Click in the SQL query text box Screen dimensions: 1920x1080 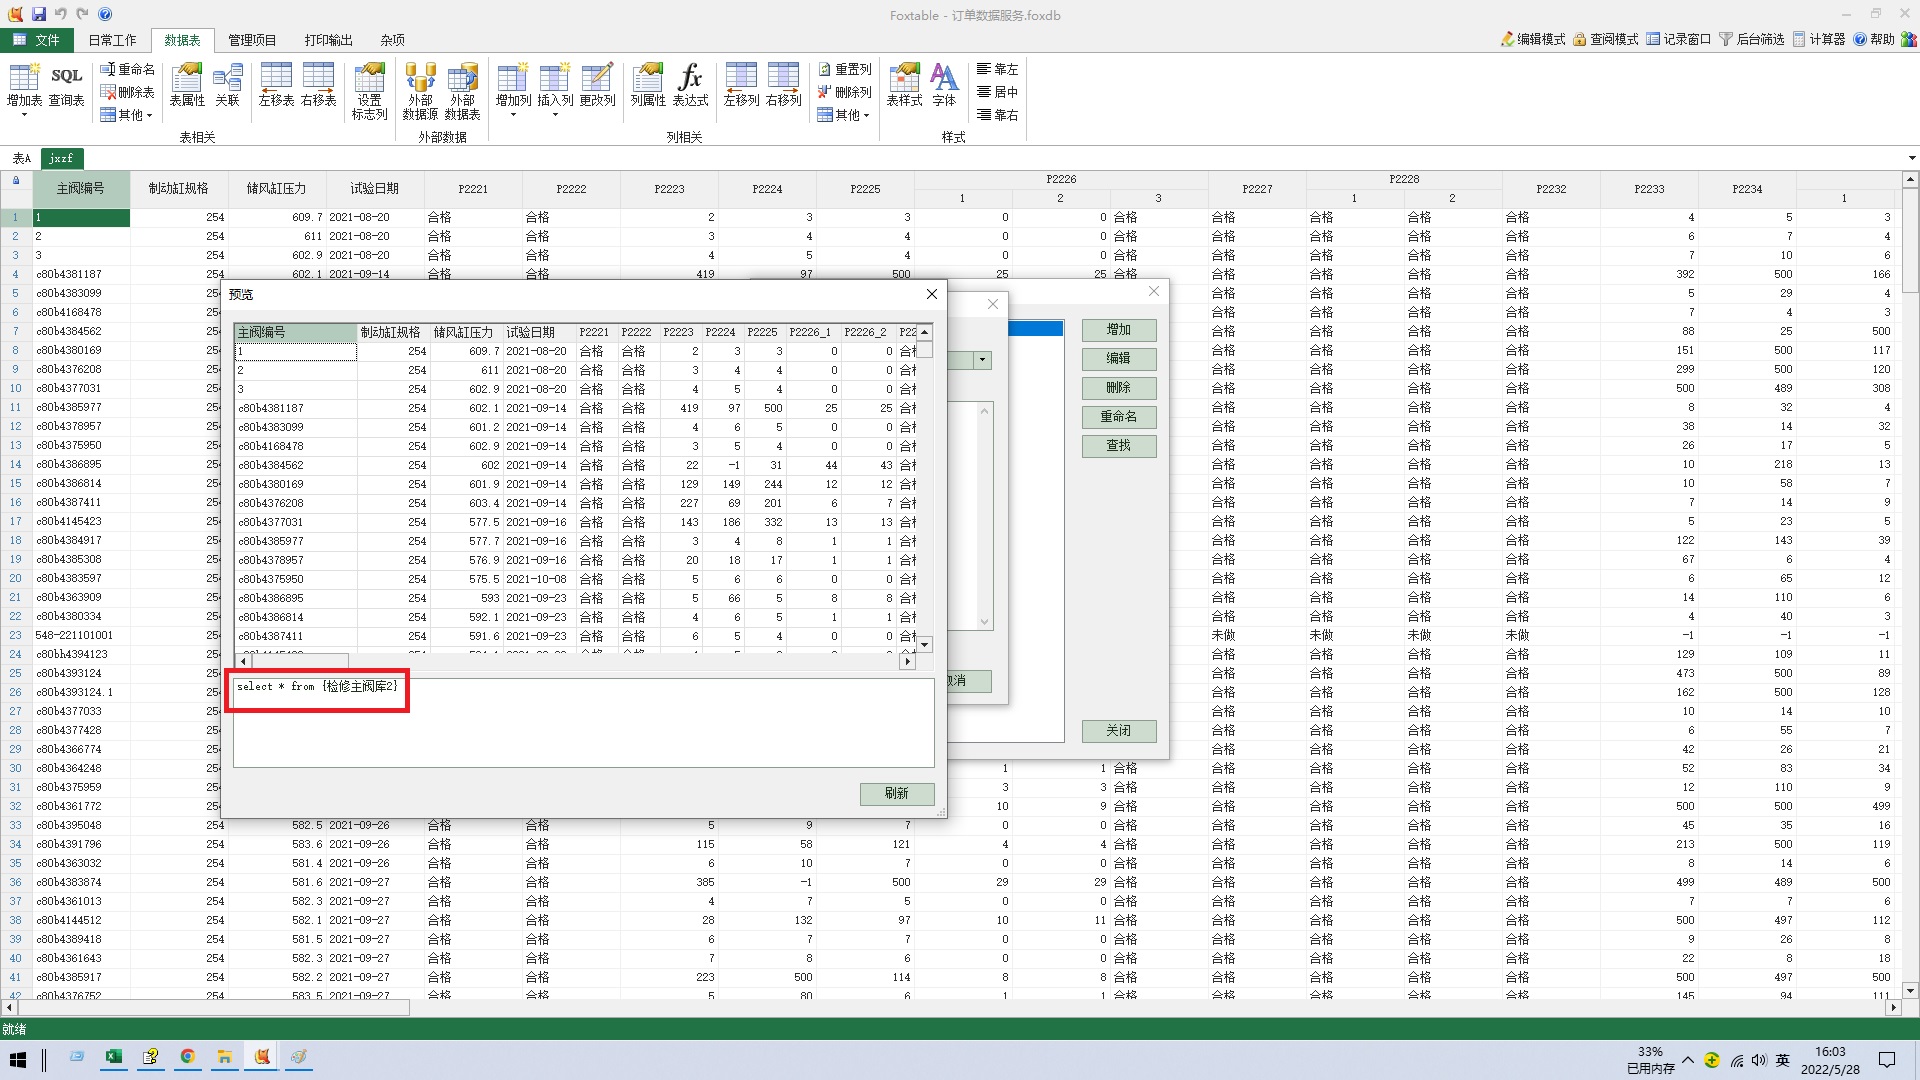coord(584,723)
